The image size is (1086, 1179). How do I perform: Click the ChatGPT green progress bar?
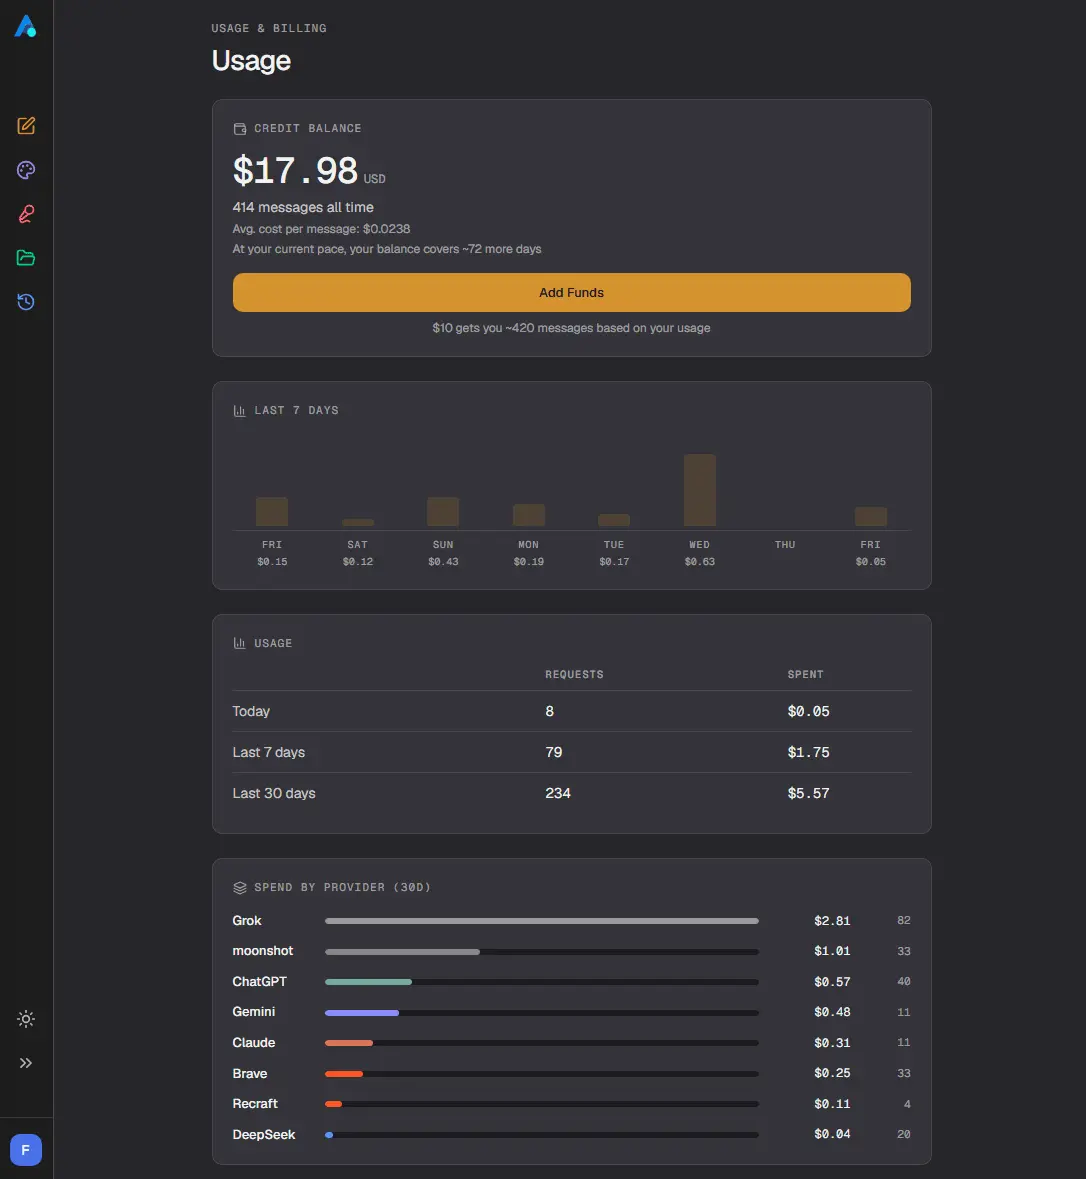541,982
